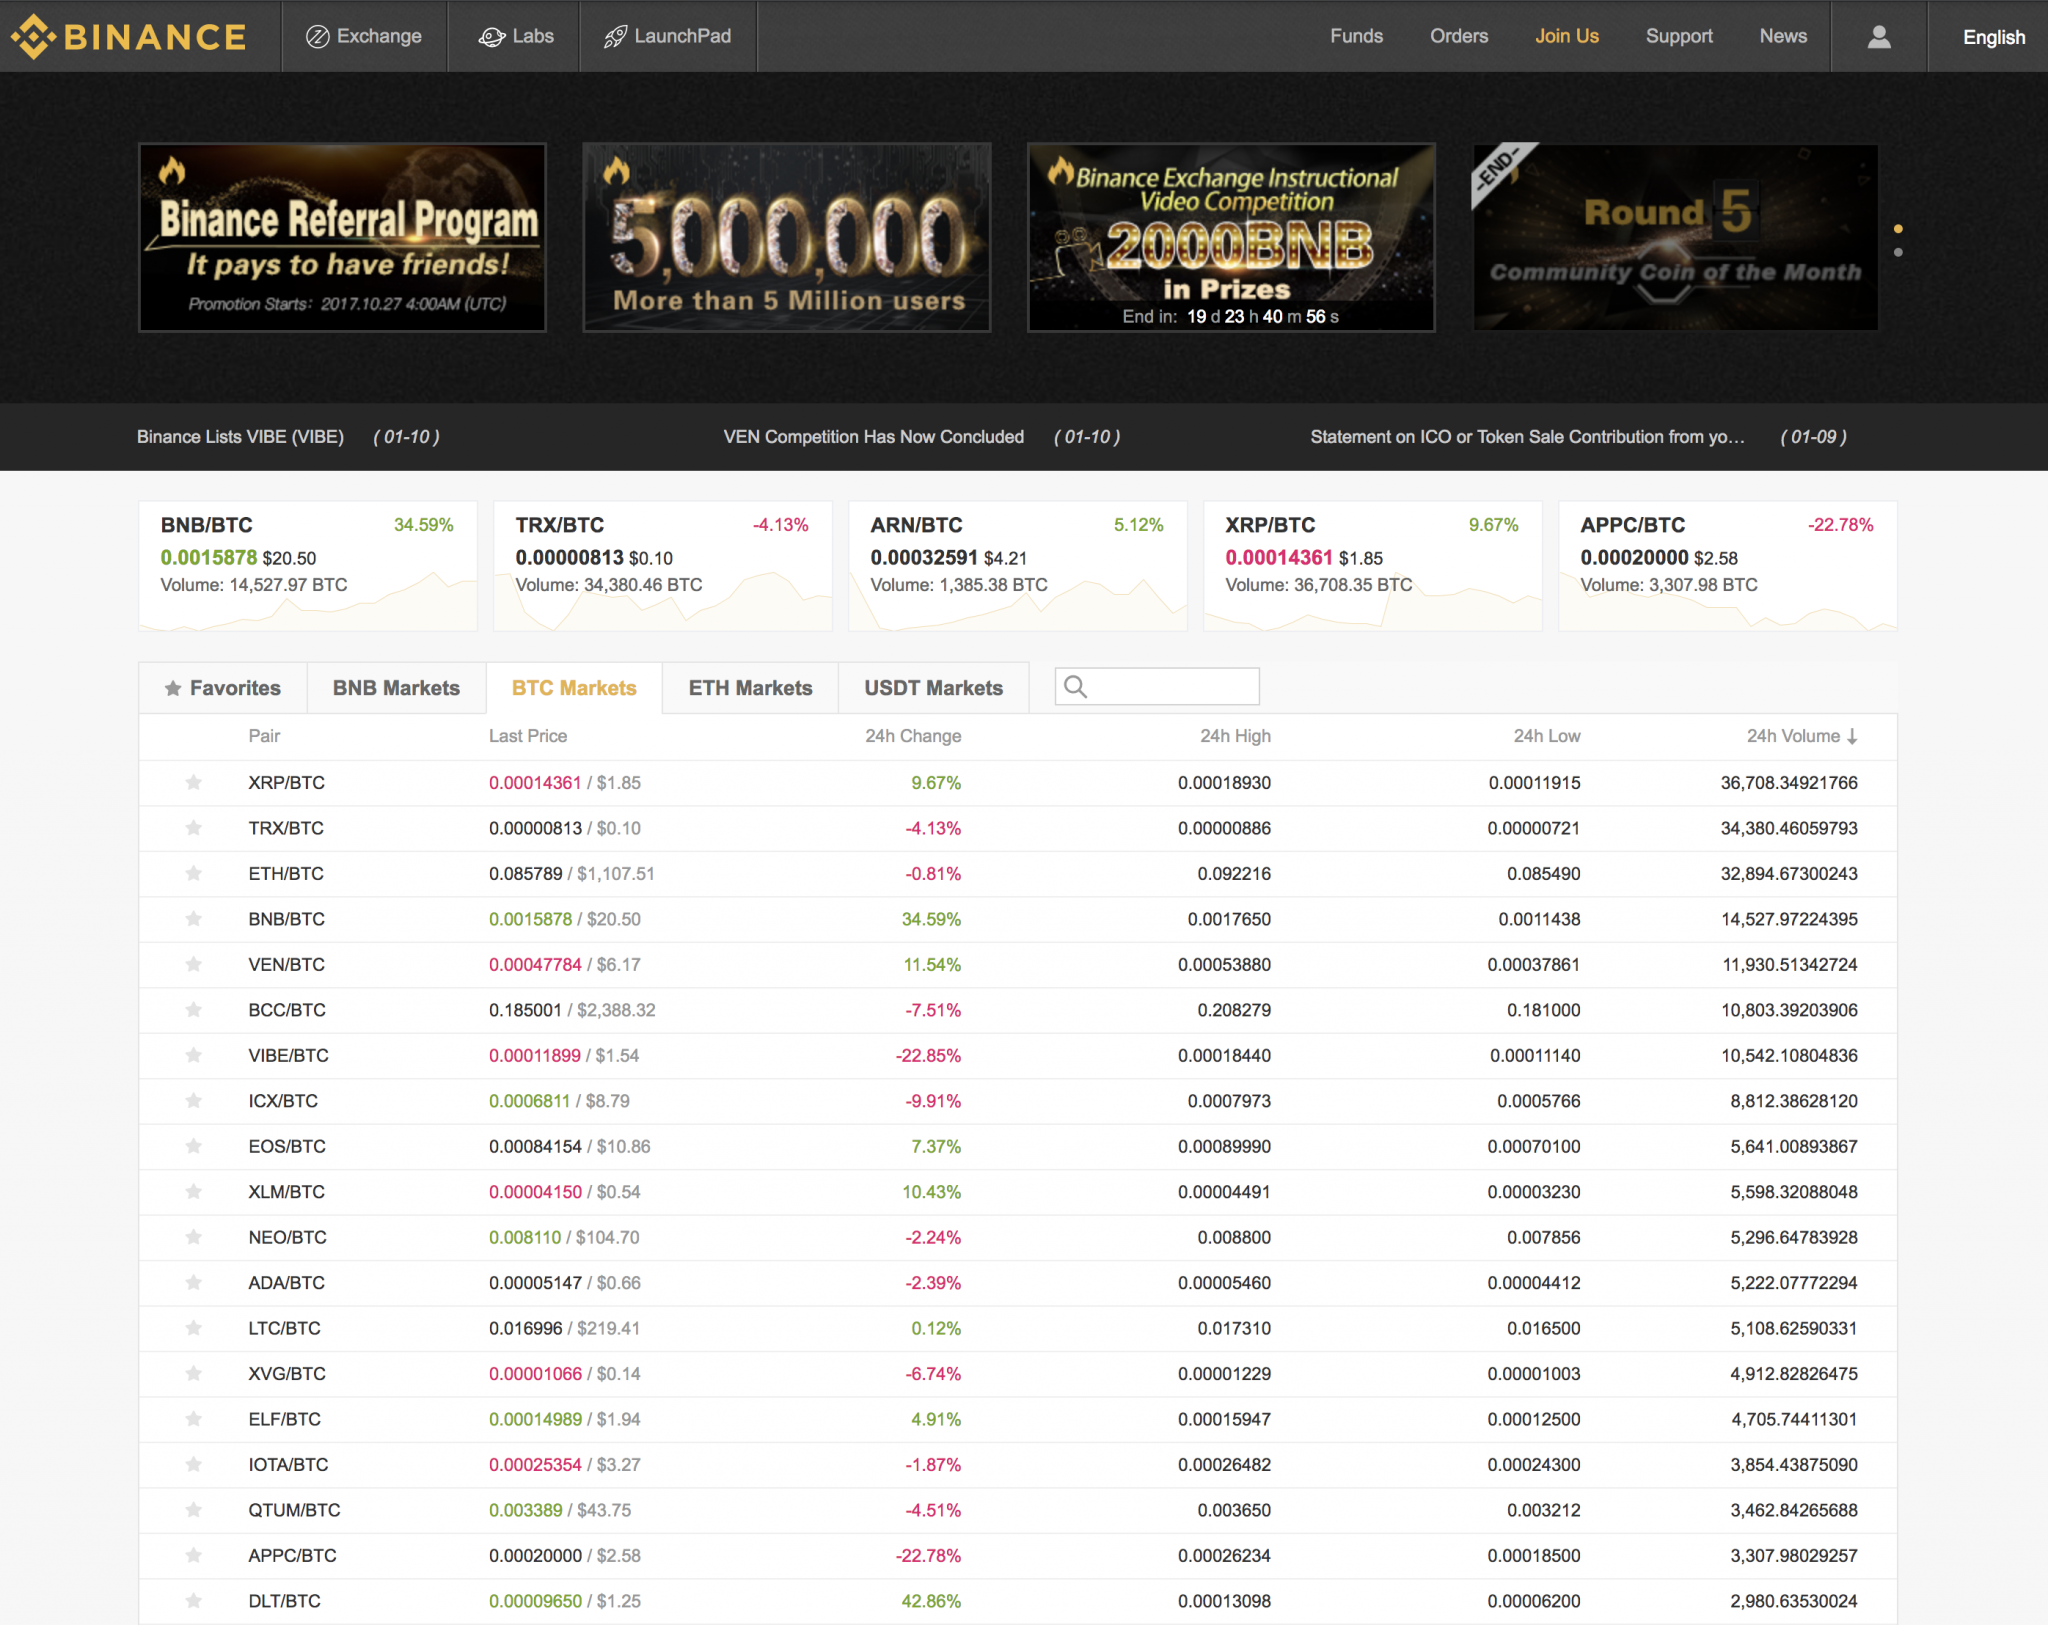Open the XRP/BTC ticker card
This screenshot has height=1625, width=2048.
point(1373,566)
